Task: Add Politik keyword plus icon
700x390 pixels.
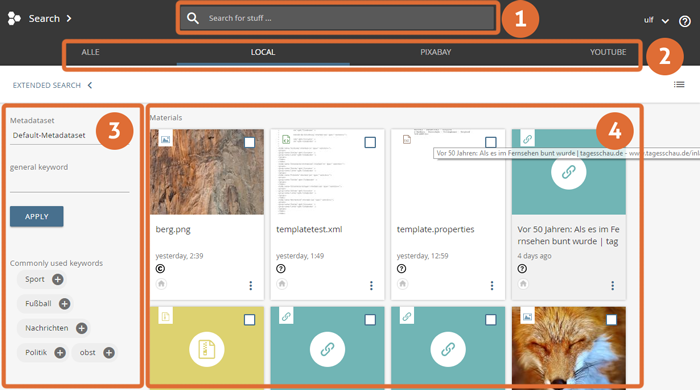Action: click(60, 353)
